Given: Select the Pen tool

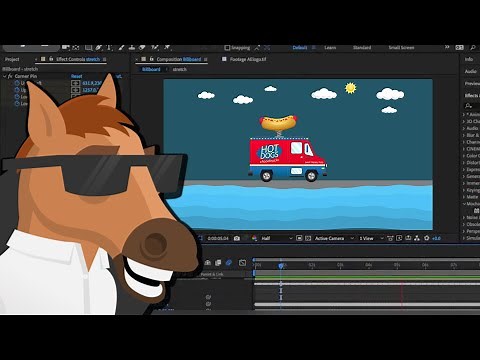Looking at the screenshot, I should (99, 48).
